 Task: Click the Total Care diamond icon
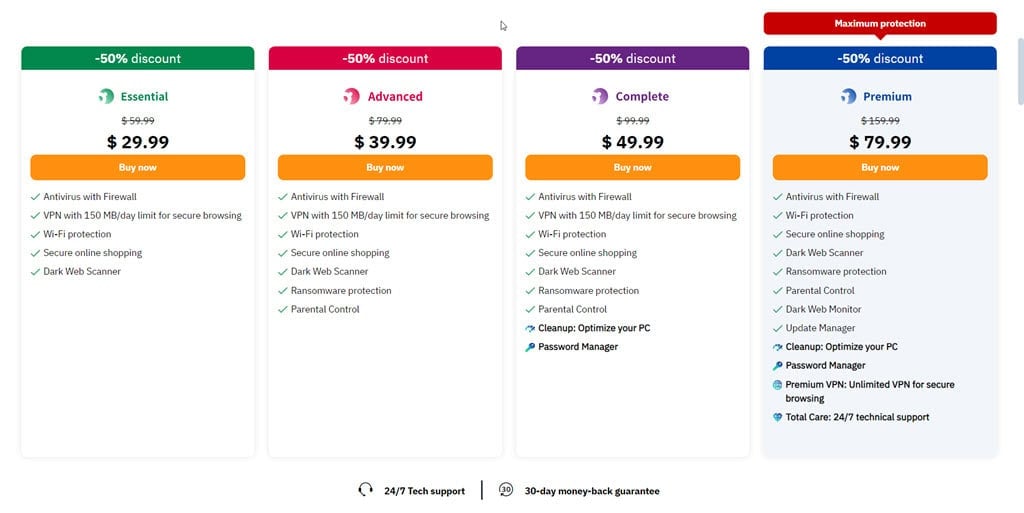pyautogui.click(x=778, y=418)
